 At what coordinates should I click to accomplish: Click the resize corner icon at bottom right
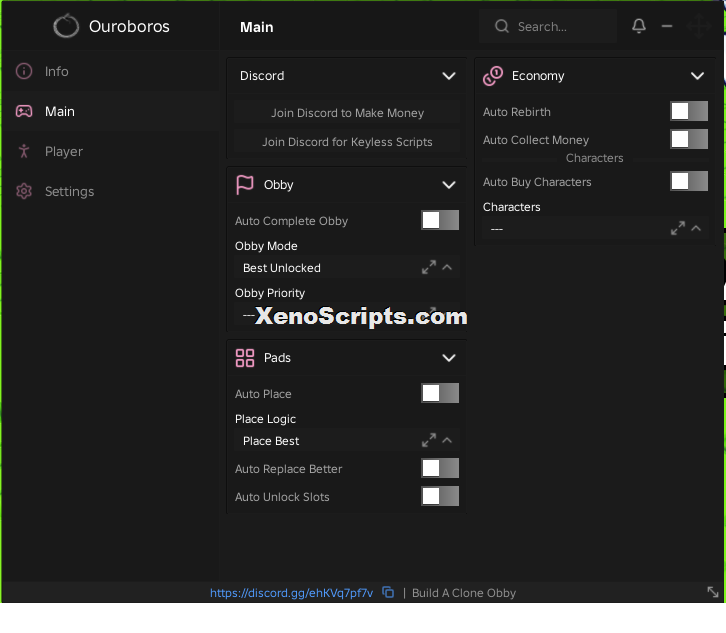(713, 592)
